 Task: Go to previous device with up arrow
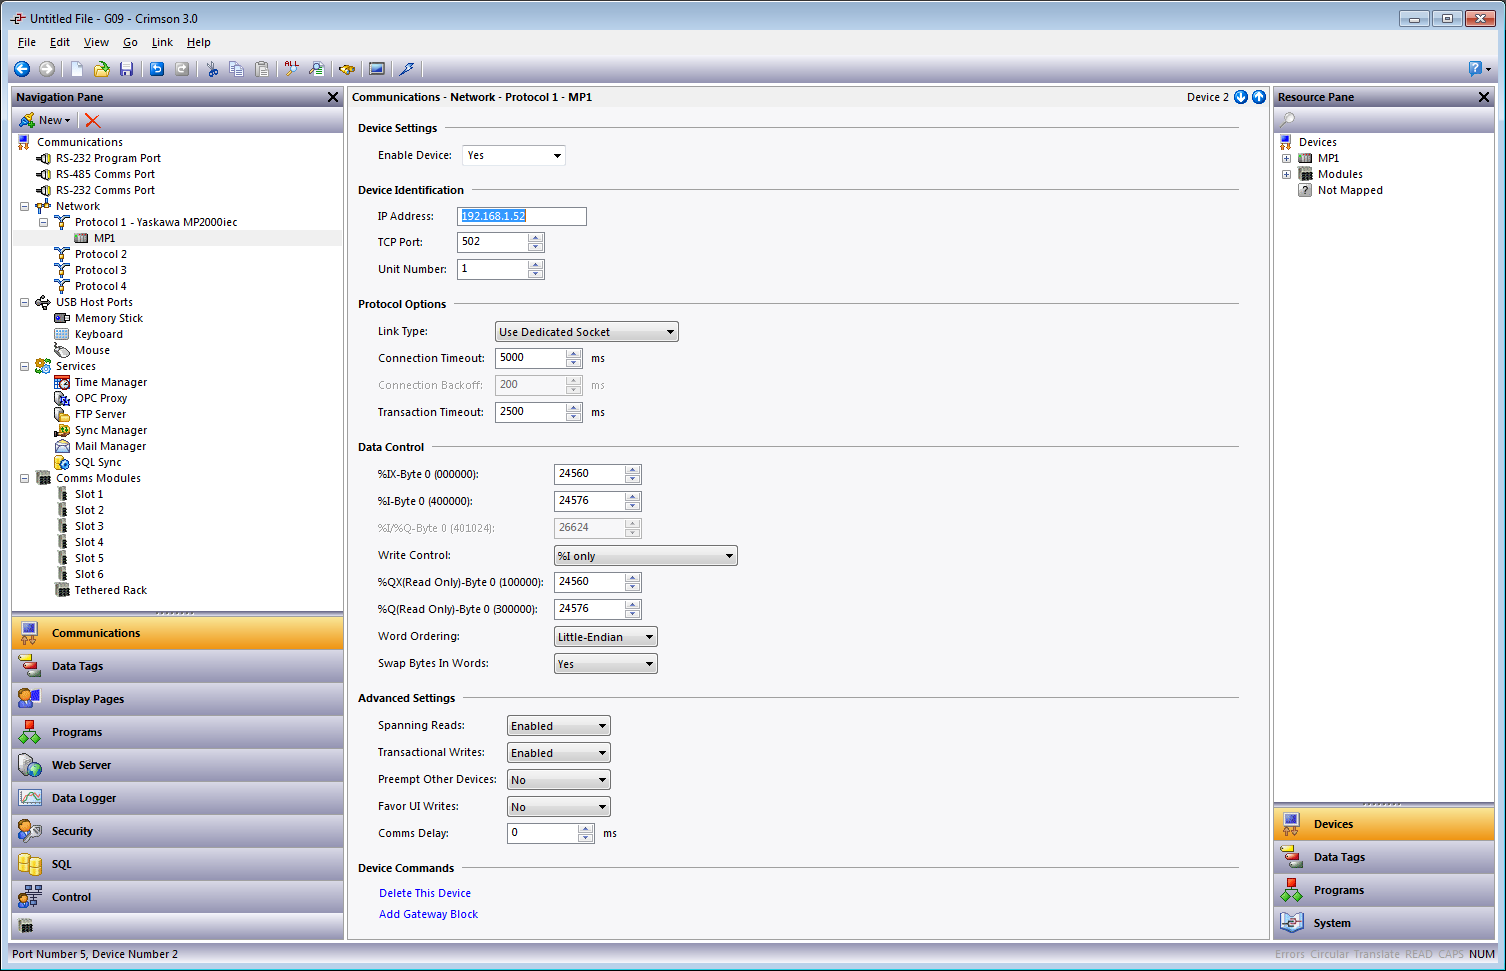click(1259, 97)
